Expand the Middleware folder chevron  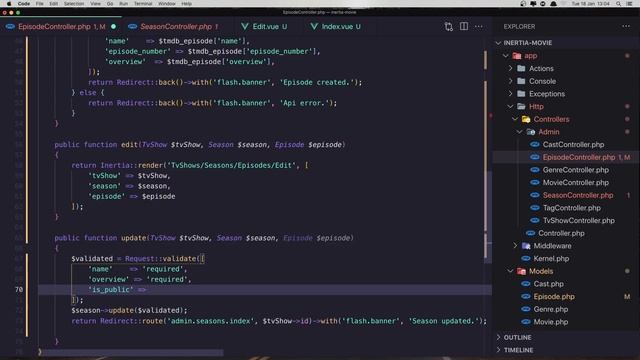pos(515,246)
